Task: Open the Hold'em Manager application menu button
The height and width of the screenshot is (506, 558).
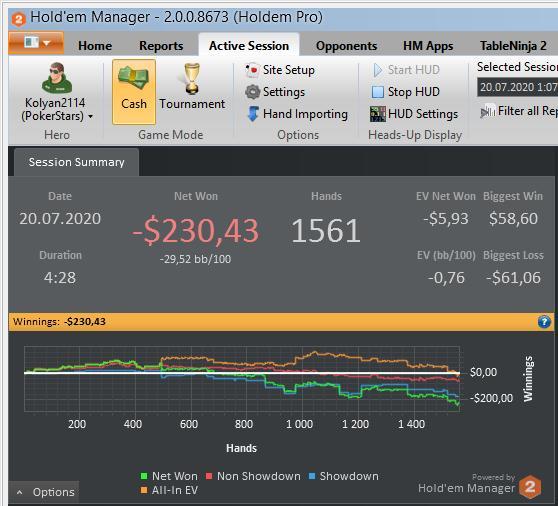Action: coord(36,43)
